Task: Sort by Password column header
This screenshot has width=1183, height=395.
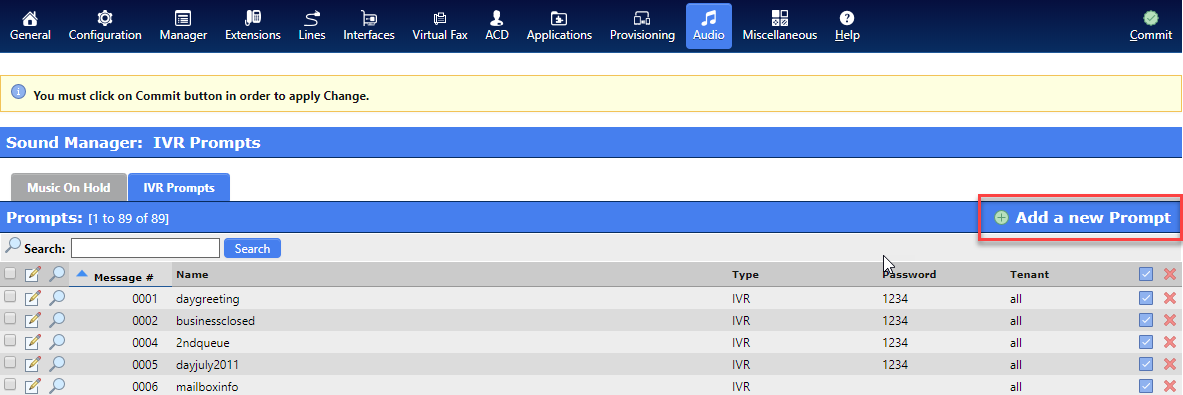Action: click(x=909, y=274)
